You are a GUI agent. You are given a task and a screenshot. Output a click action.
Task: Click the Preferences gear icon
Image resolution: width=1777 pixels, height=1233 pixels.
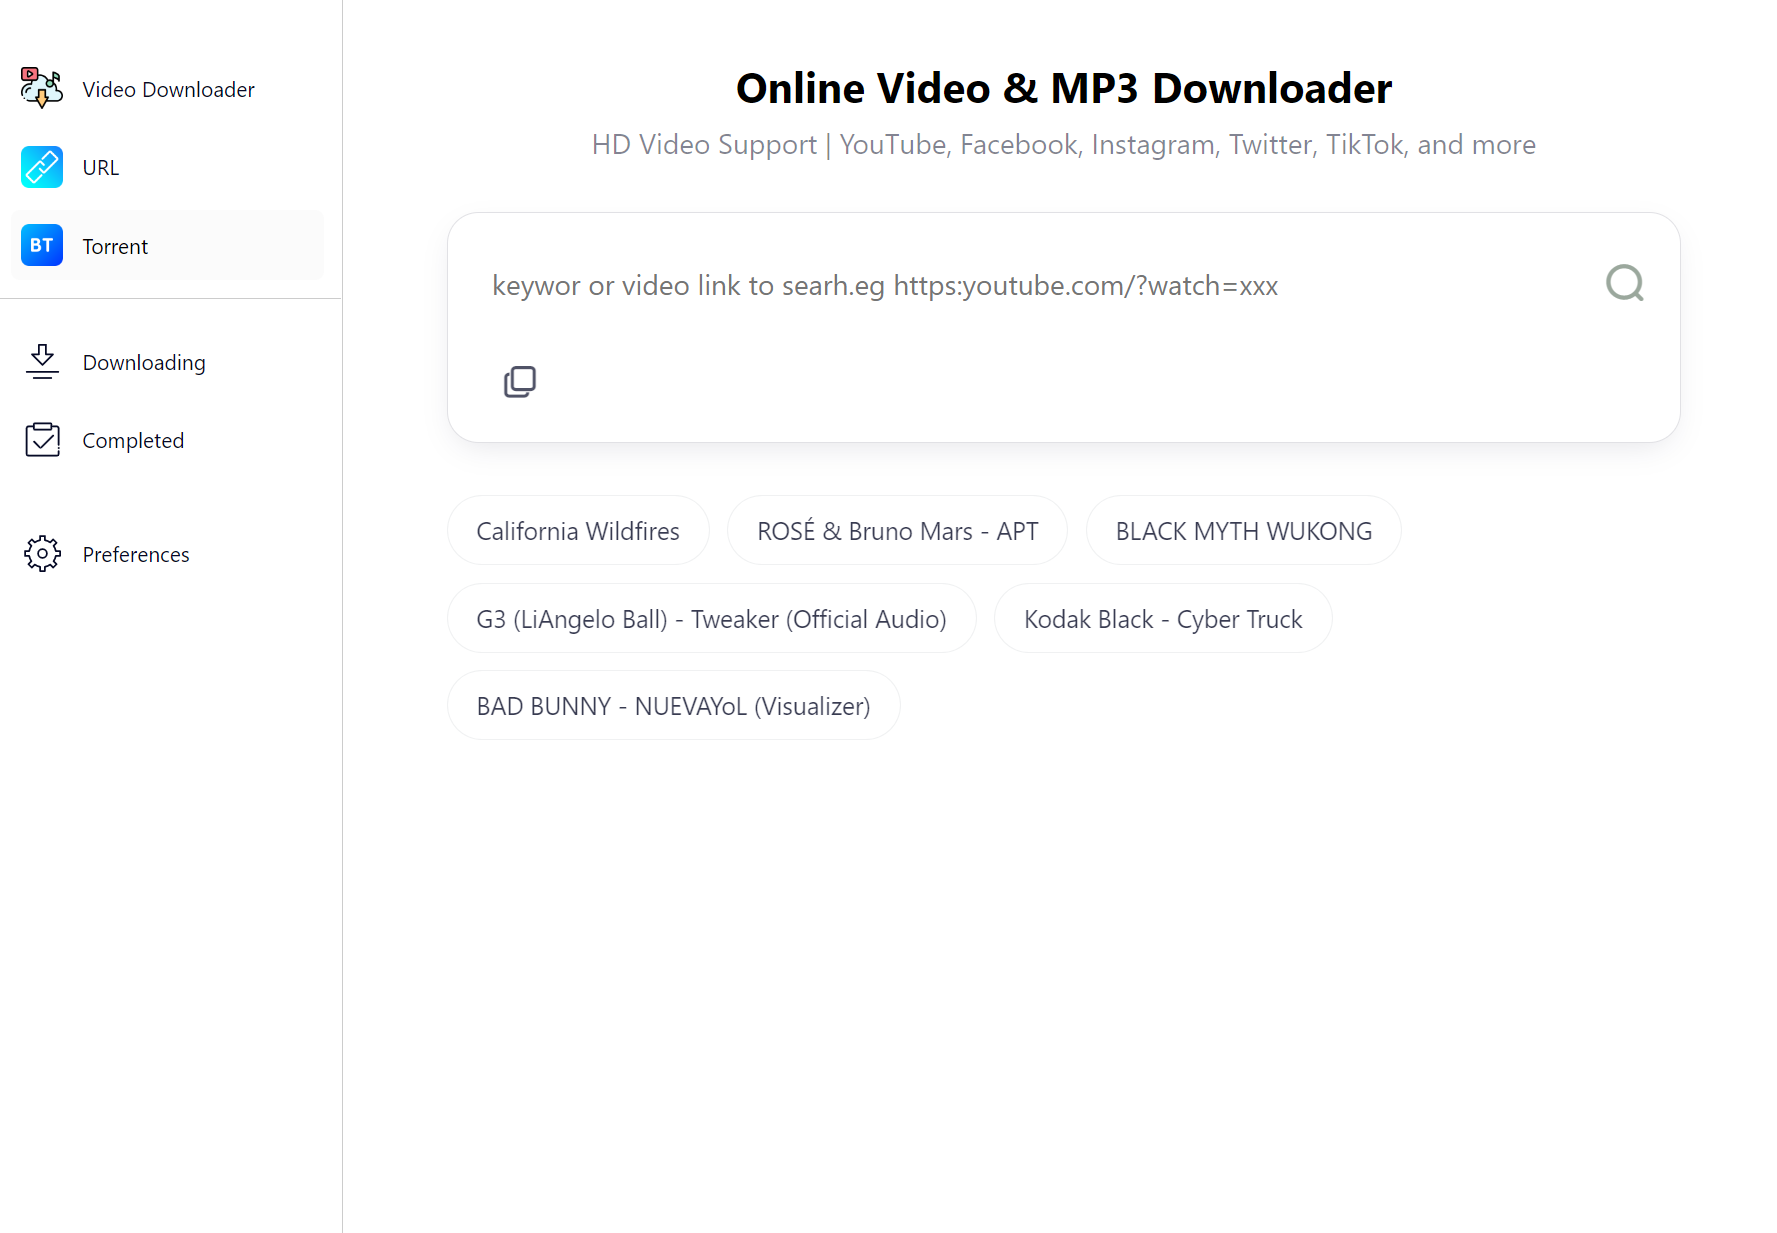[x=42, y=554]
